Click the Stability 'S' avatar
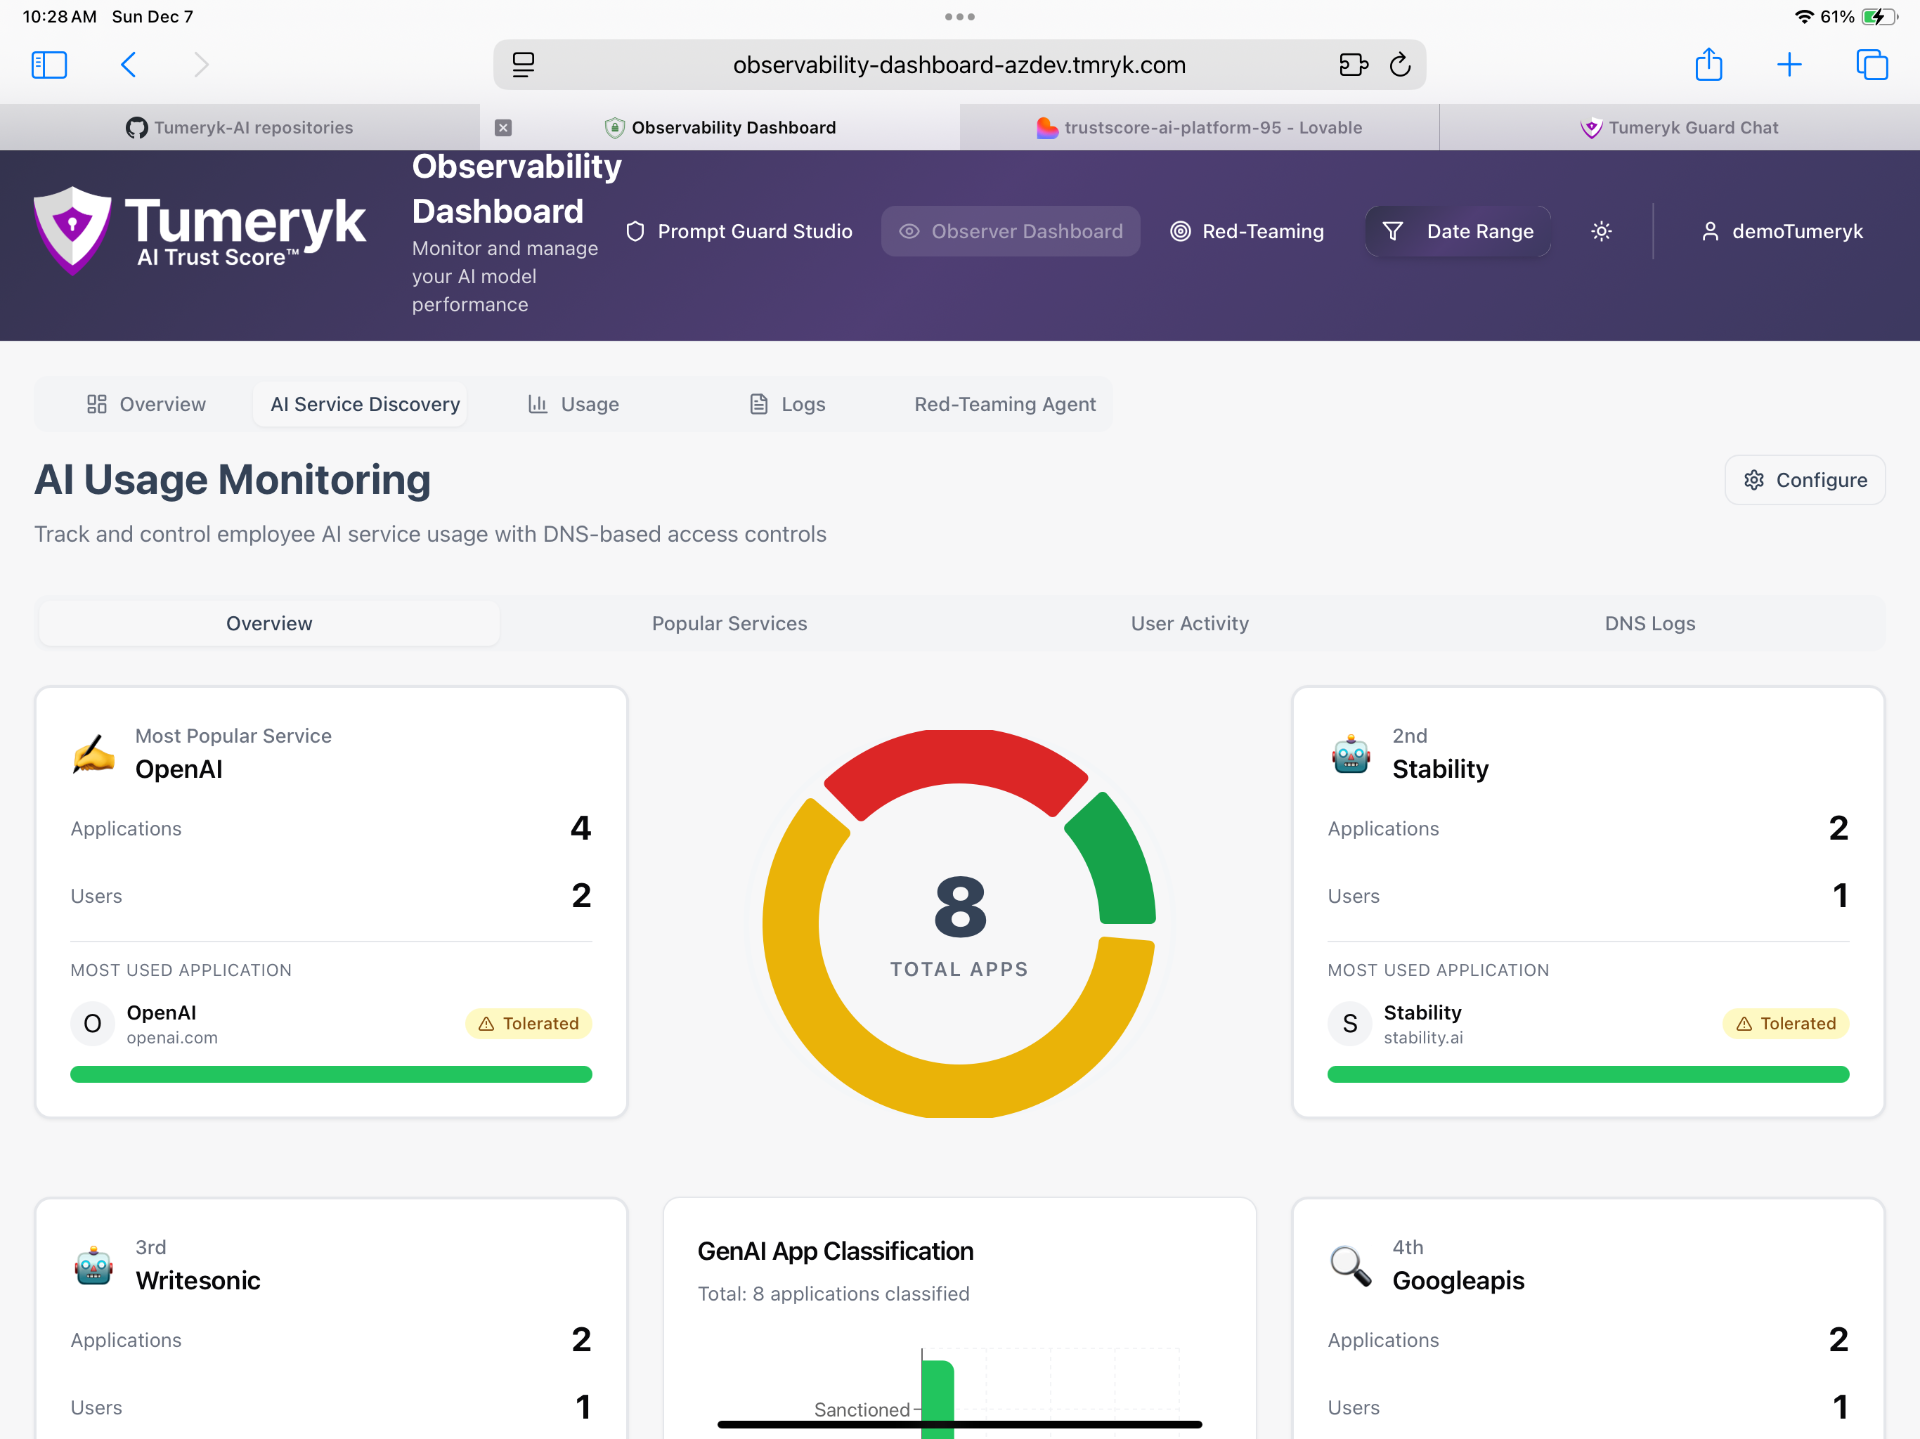 pos(1349,1024)
